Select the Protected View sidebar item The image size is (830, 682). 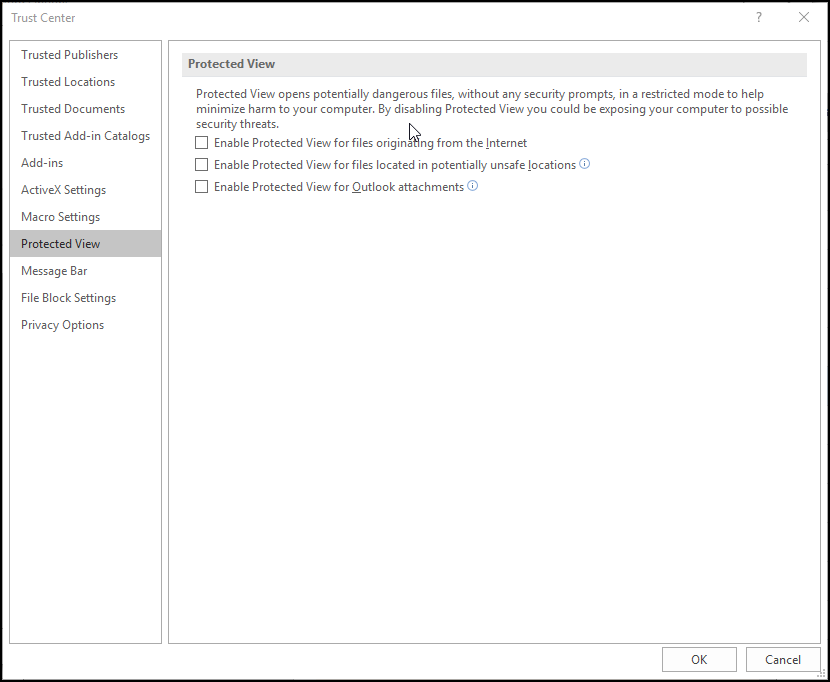pos(61,244)
